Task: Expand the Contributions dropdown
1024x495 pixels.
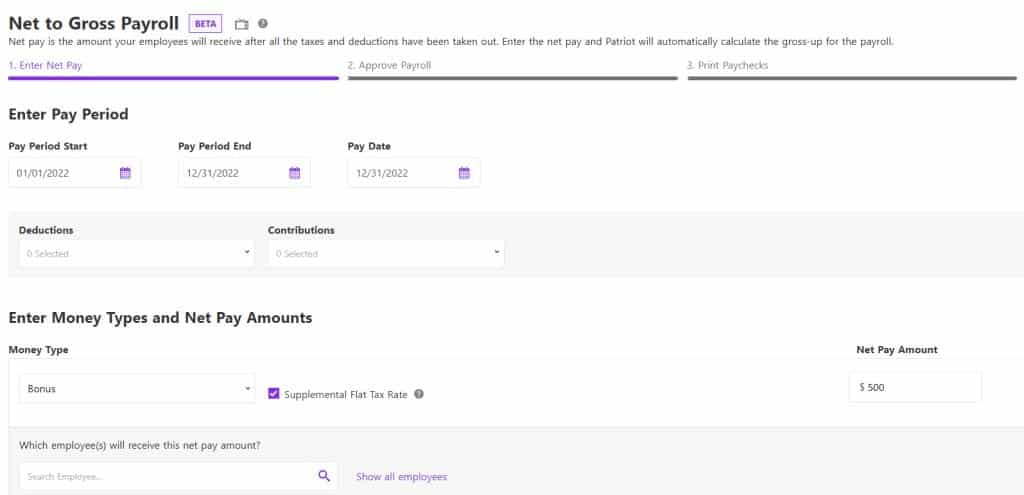Action: pos(385,253)
